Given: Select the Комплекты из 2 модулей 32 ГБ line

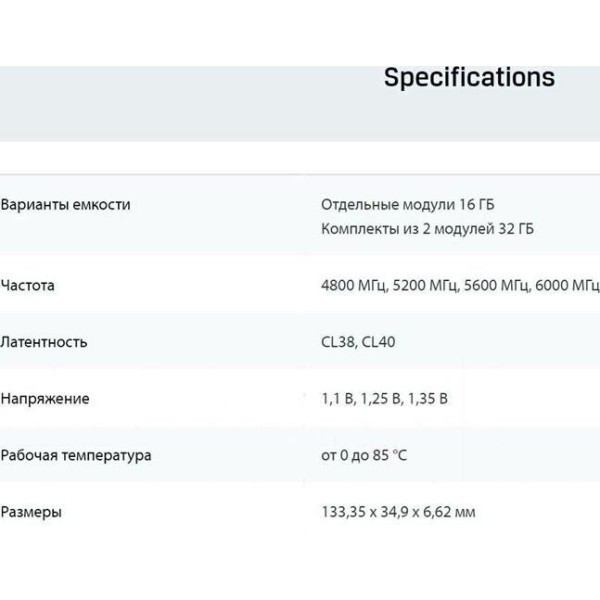Looking at the screenshot, I should (x=427, y=229).
